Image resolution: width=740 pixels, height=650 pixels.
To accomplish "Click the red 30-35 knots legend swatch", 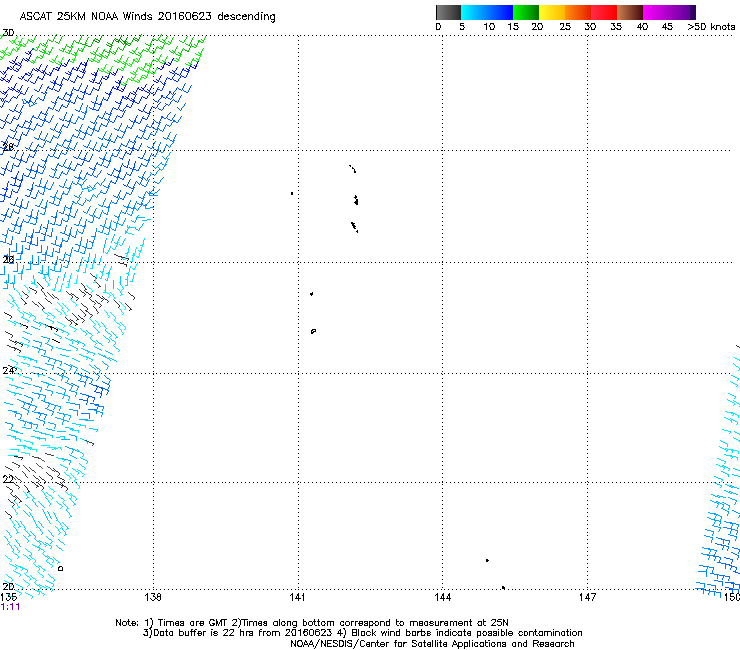I will [604, 12].
